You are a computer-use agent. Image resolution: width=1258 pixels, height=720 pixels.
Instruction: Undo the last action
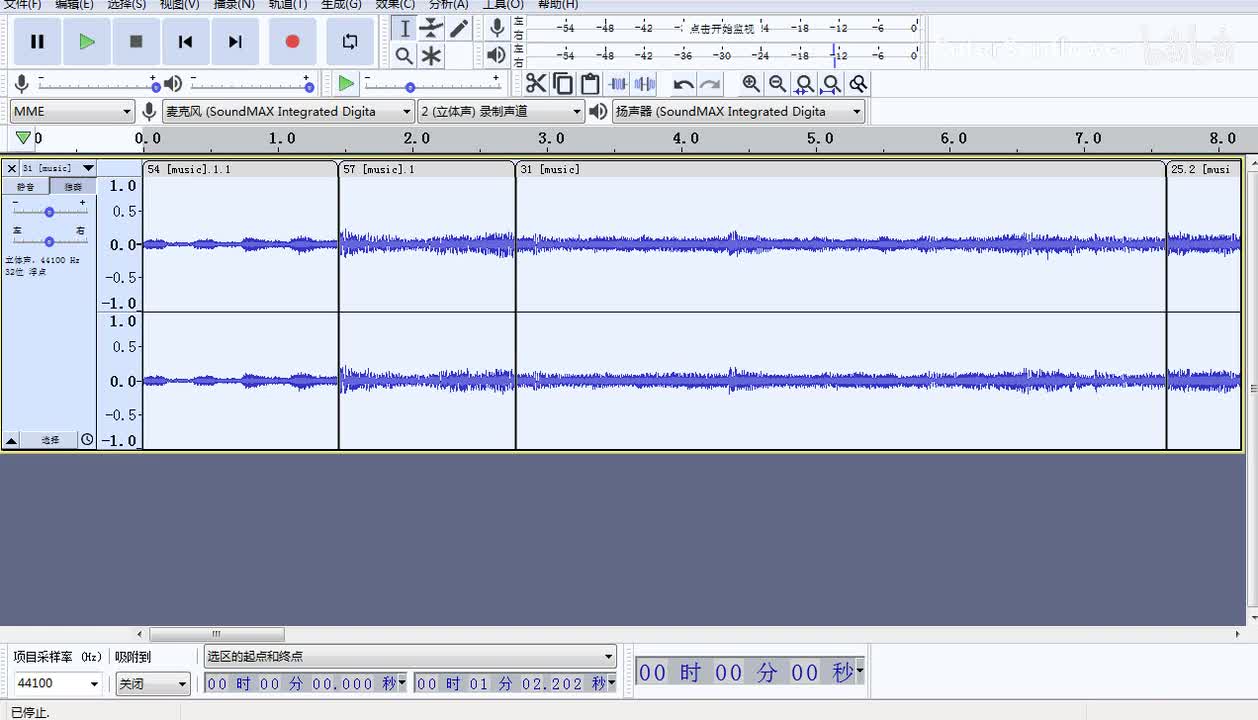coord(683,84)
